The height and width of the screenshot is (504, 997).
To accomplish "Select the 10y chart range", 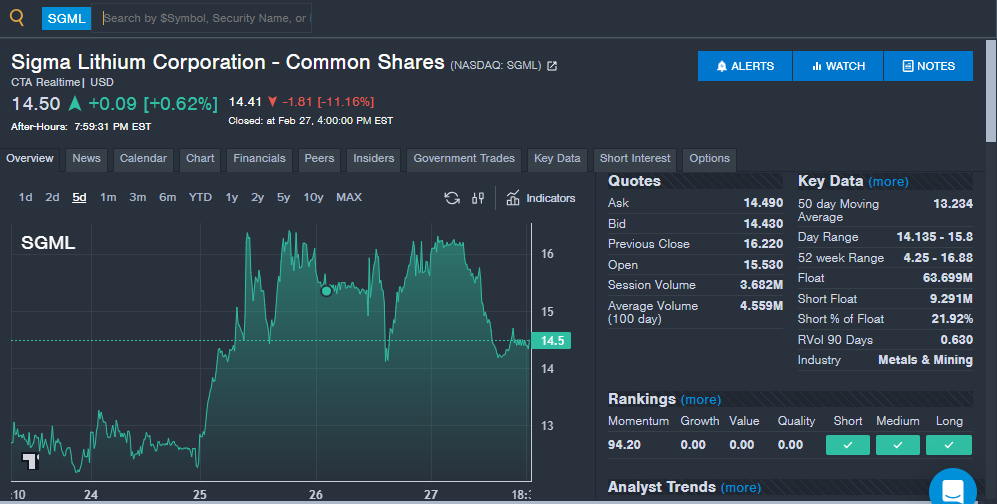I will pyautogui.click(x=313, y=198).
